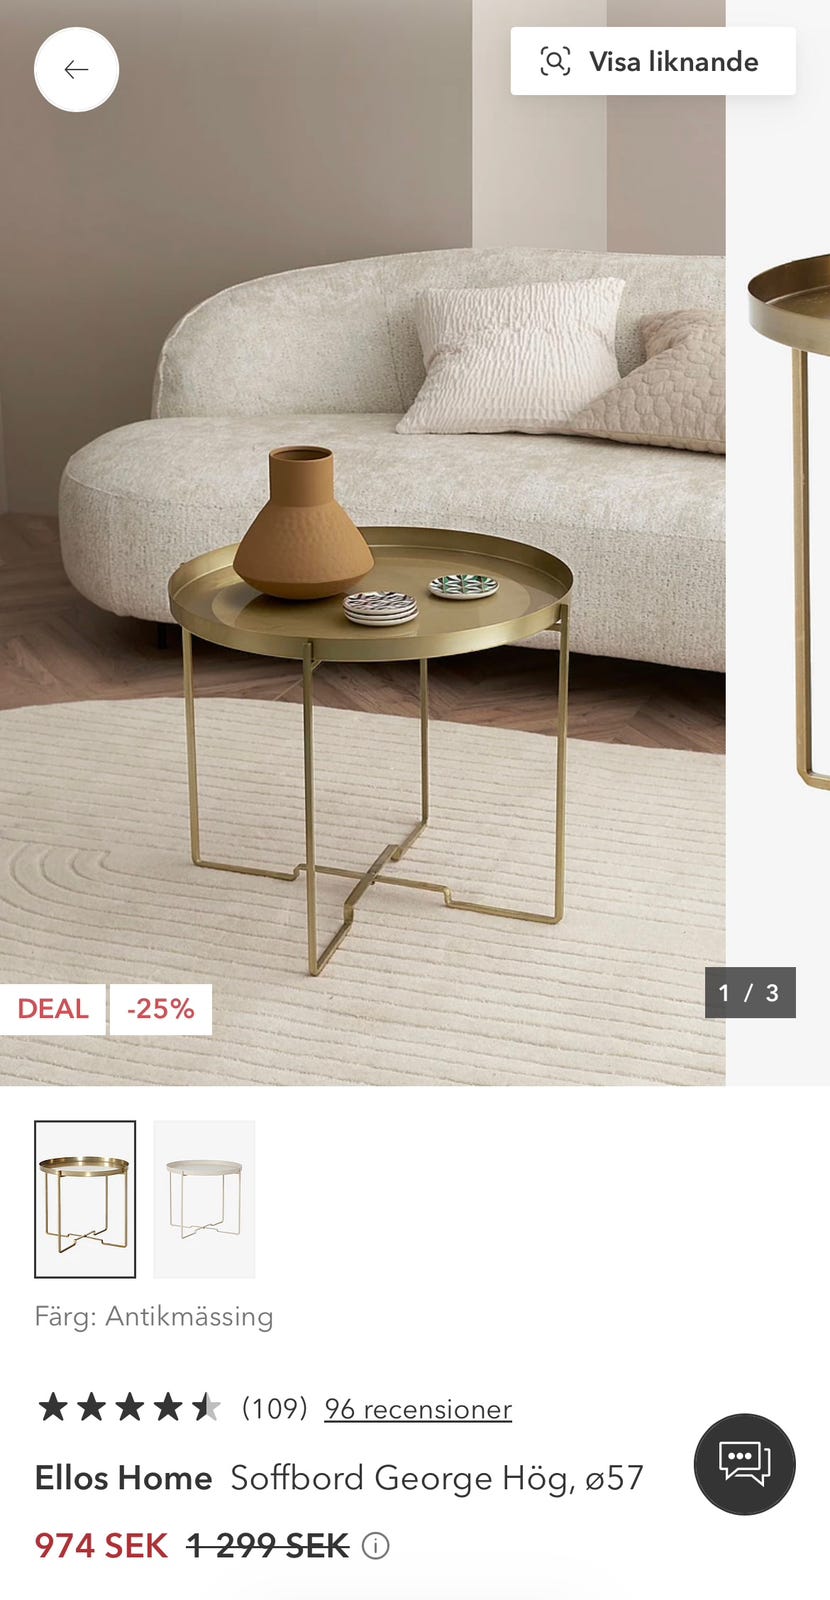830x1600 pixels.
Task: Tap the visual search camera icon
Action: (555, 61)
